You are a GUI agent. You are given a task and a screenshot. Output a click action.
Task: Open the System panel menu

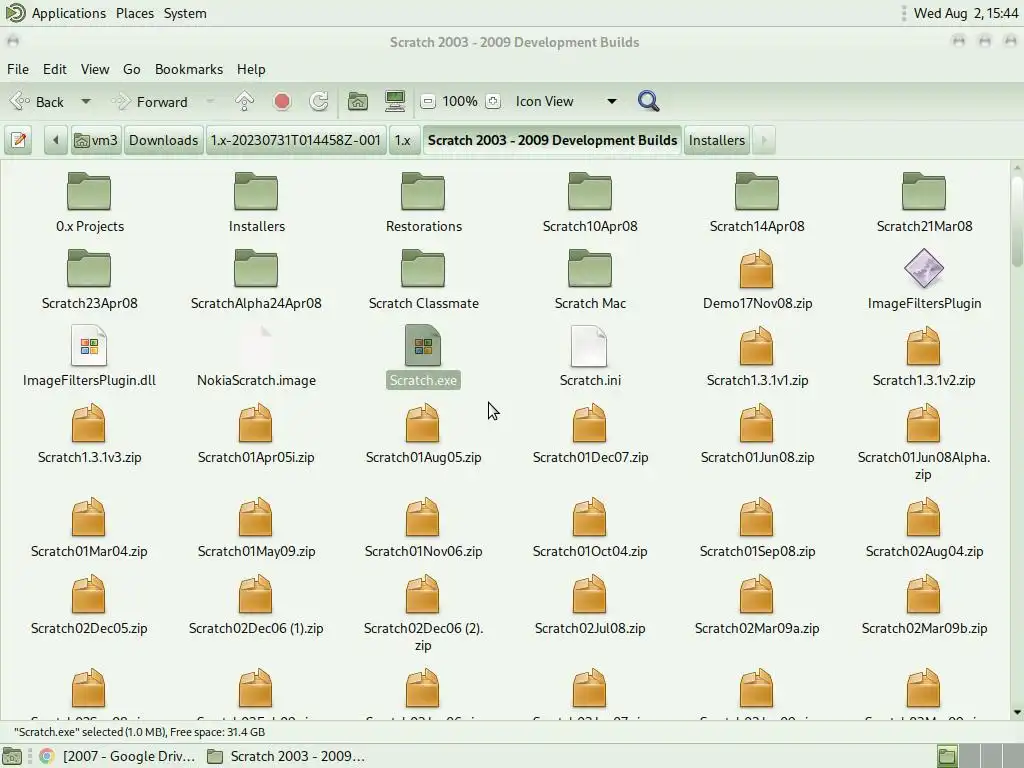point(185,13)
